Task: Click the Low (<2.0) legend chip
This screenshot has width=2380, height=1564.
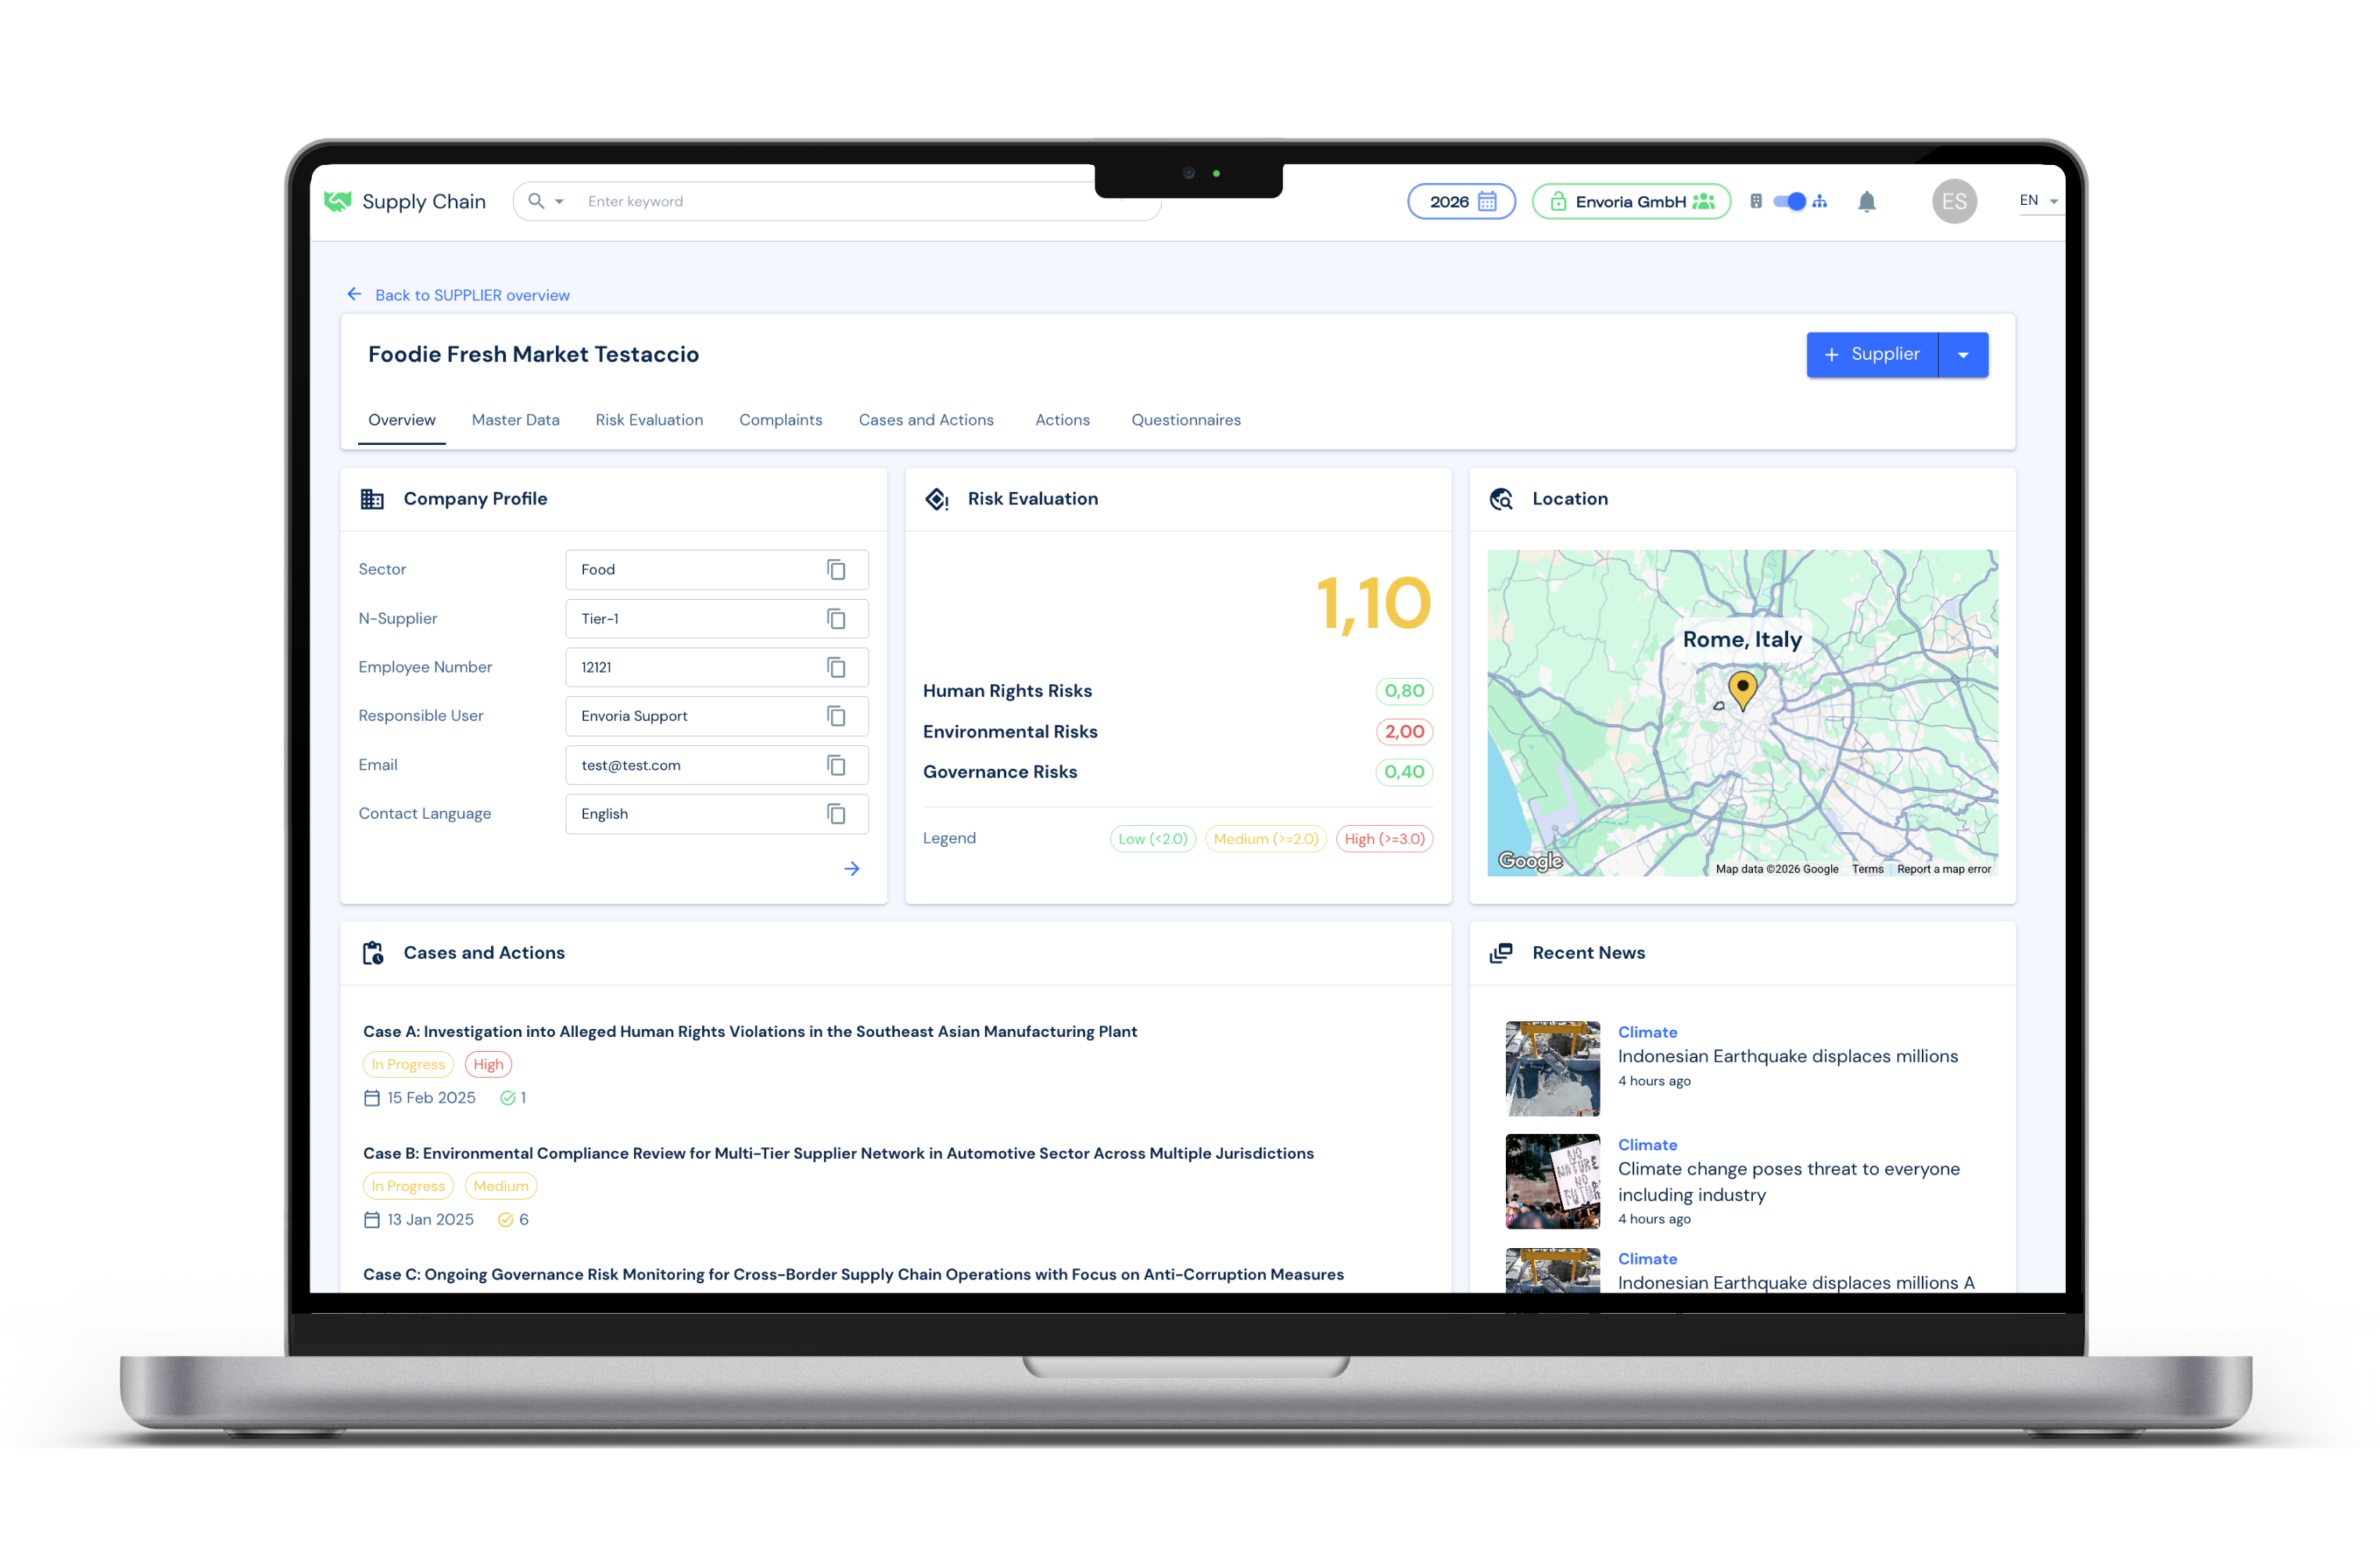Action: coord(1153,839)
